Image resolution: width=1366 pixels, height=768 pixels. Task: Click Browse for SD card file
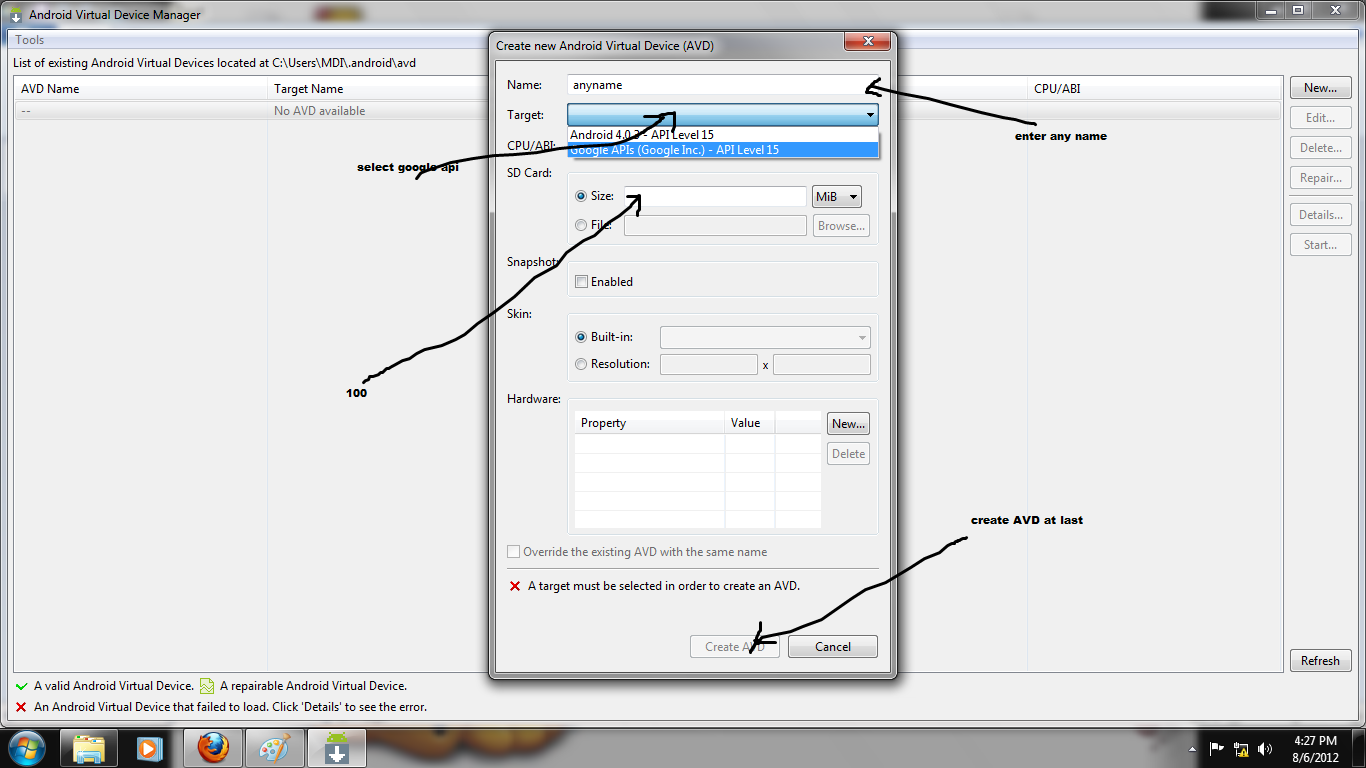841,226
